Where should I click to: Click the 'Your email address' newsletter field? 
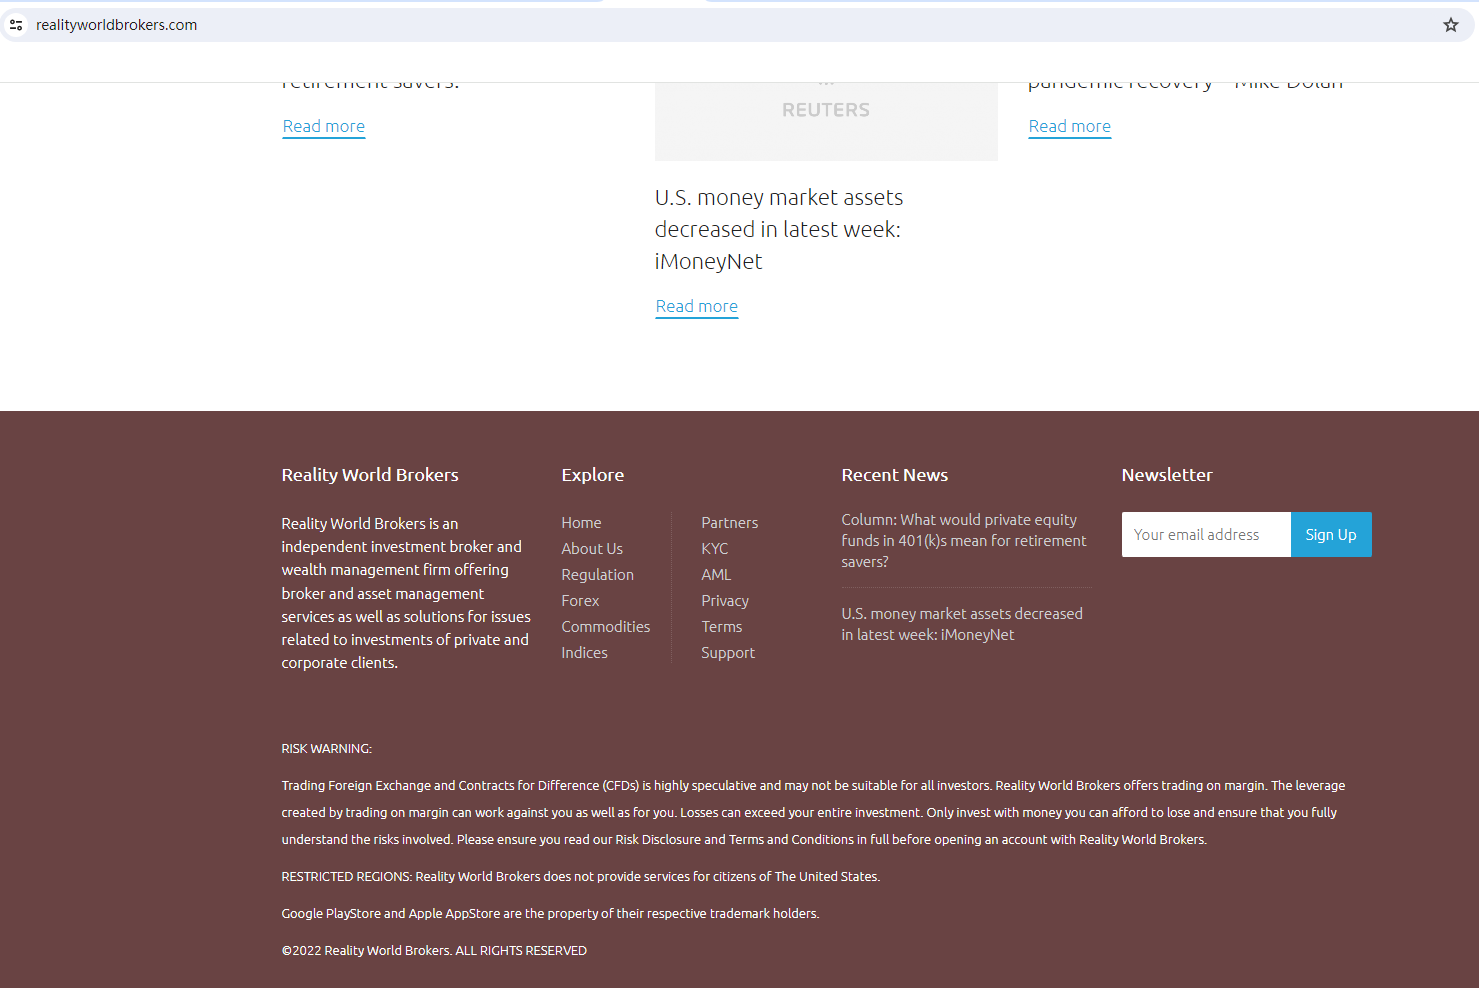tap(1206, 535)
